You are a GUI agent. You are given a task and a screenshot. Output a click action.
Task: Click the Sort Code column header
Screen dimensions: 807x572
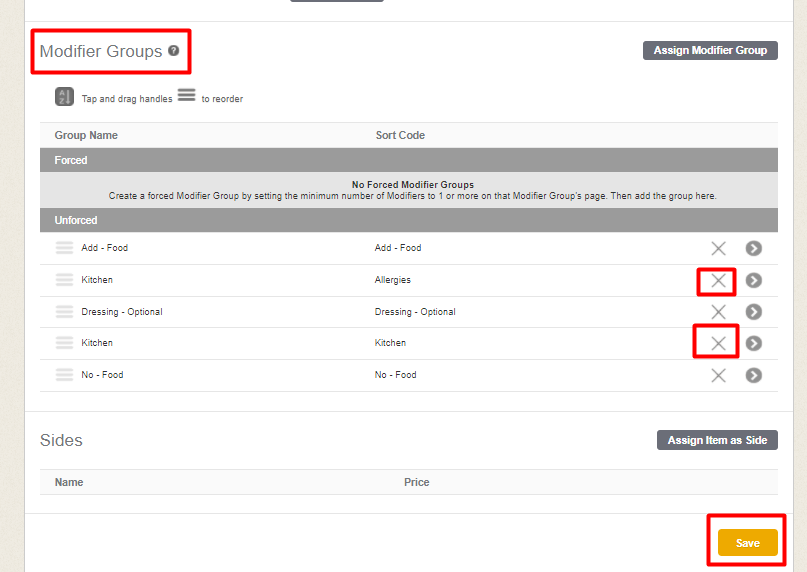tap(400, 135)
